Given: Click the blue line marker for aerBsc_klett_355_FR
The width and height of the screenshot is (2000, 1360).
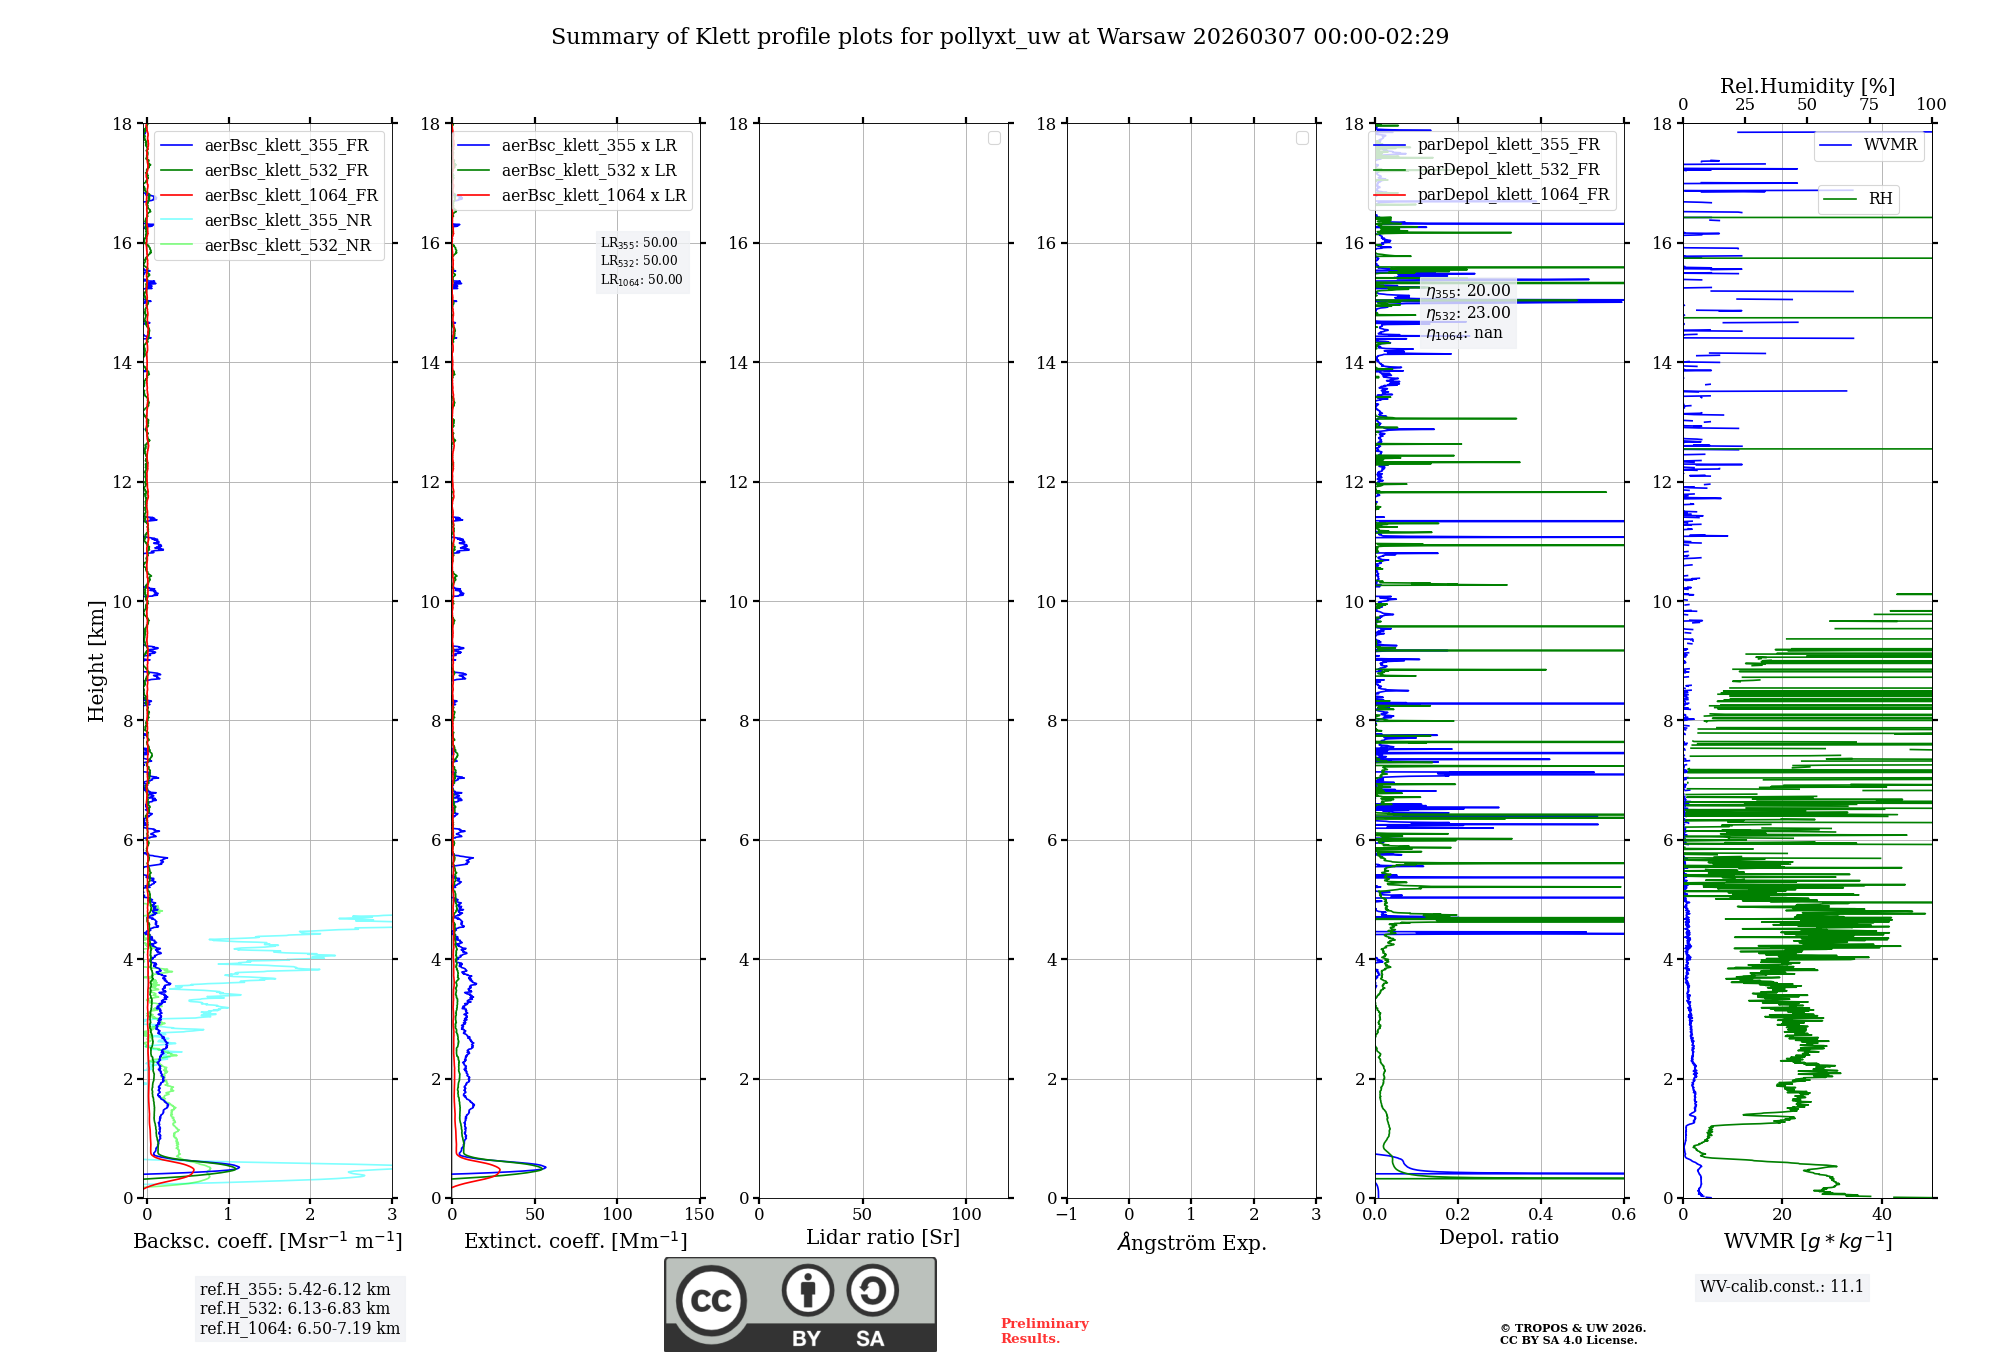Looking at the screenshot, I should pos(177,146).
